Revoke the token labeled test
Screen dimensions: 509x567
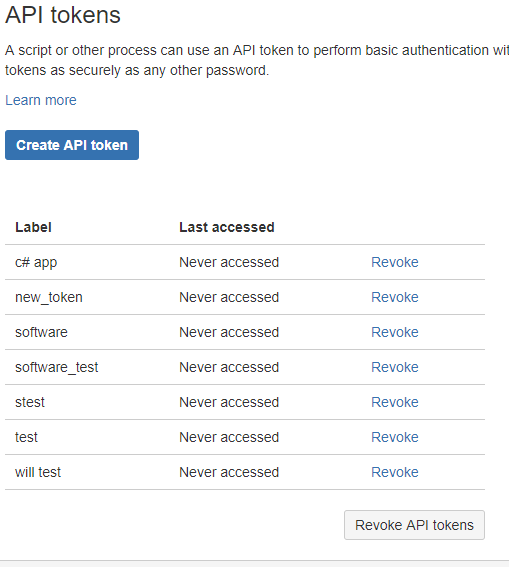(x=395, y=437)
